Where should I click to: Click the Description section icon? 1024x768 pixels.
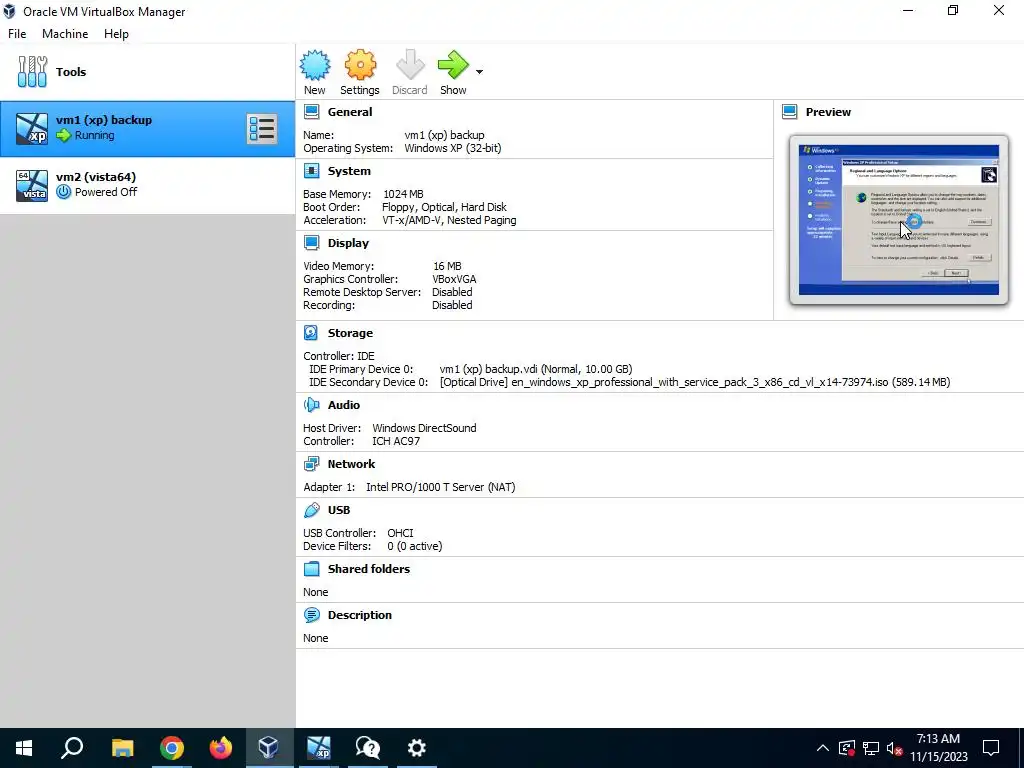click(312, 615)
